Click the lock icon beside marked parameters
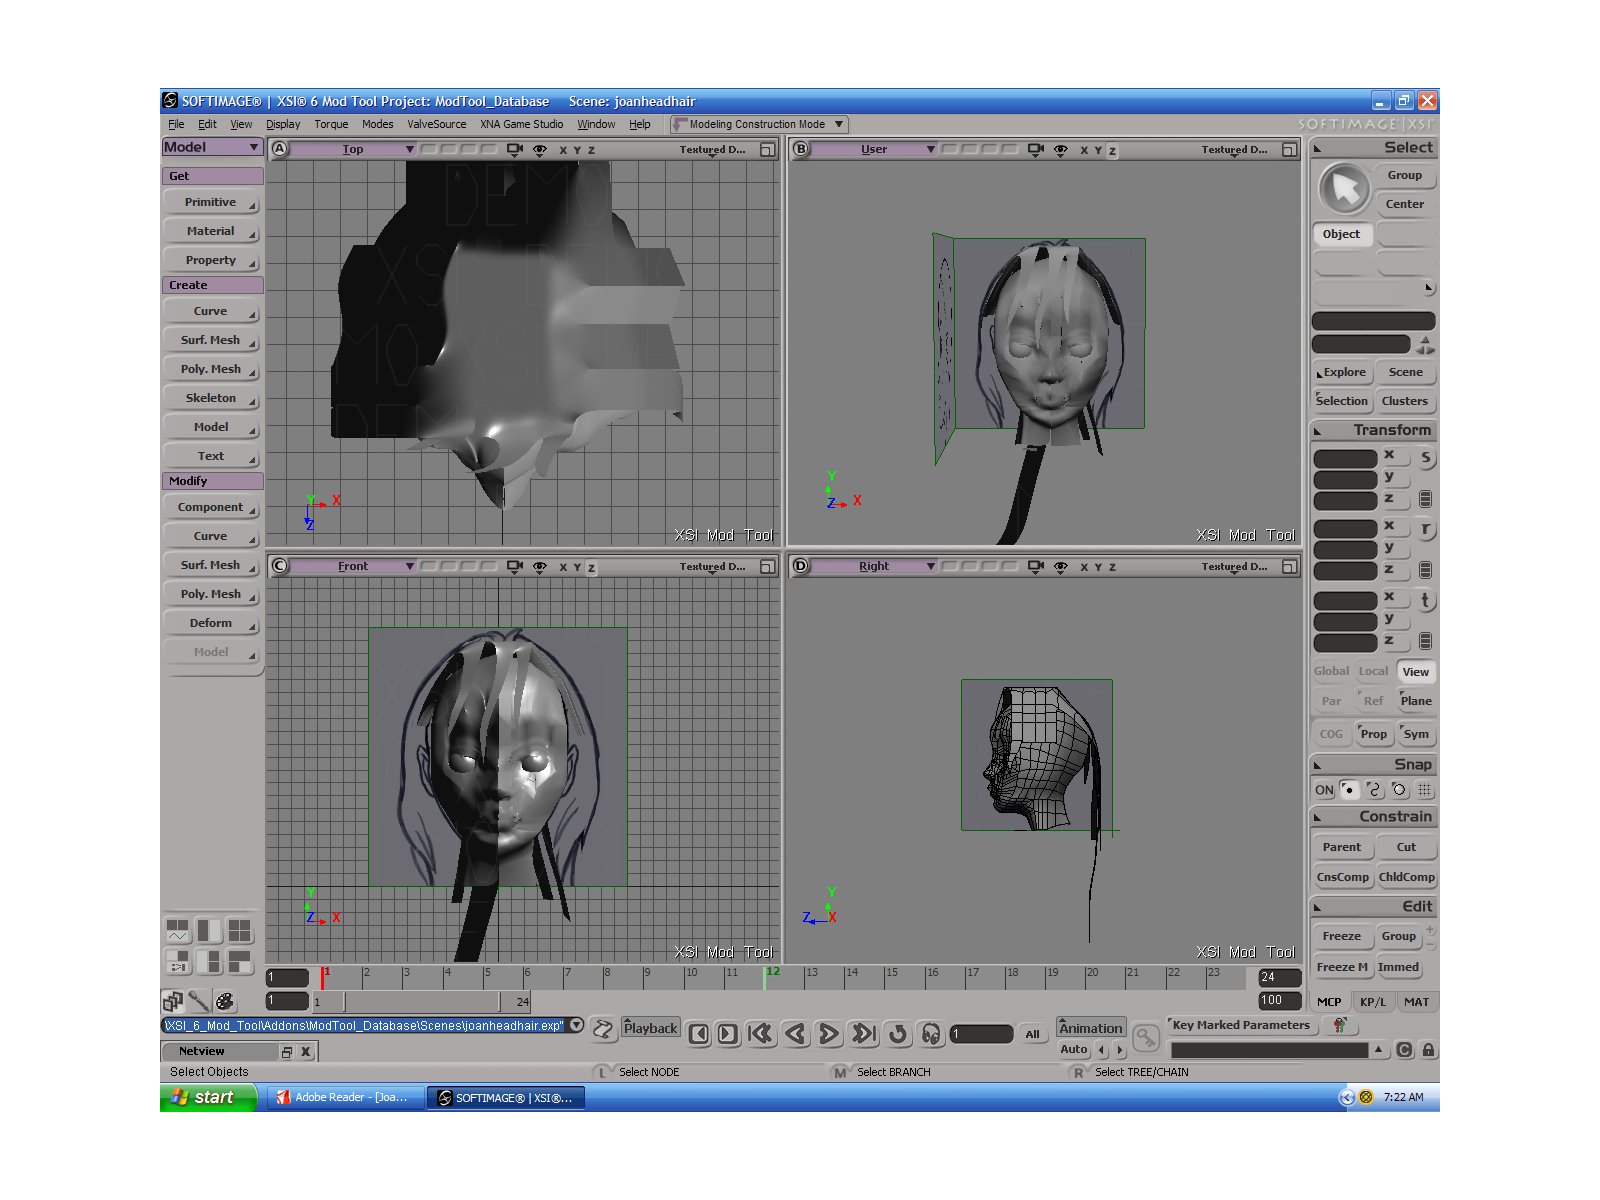 tap(1428, 1050)
